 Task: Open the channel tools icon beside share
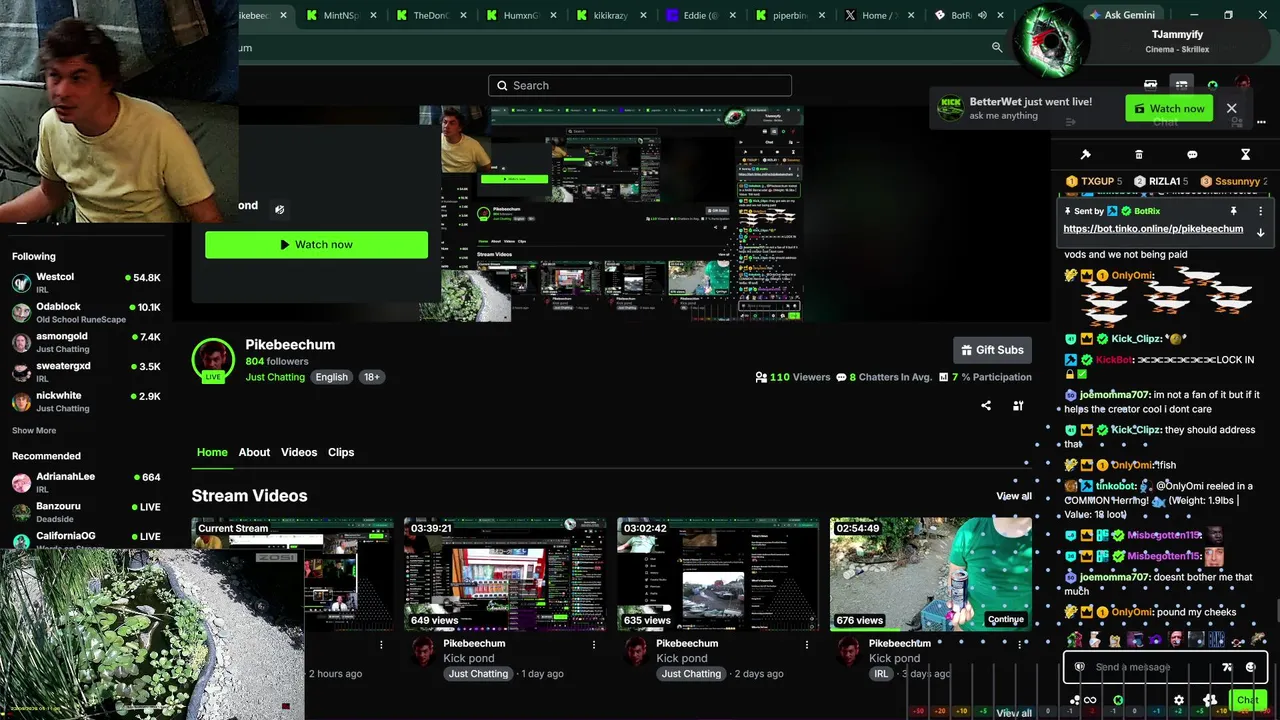(x=1018, y=405)
